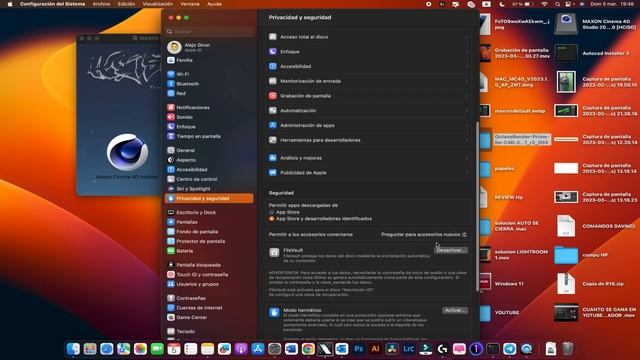The width and height of the screenshot is (640, 360).
Task: Expand the Enfoque privacy row
Action: tap(368, 51)
